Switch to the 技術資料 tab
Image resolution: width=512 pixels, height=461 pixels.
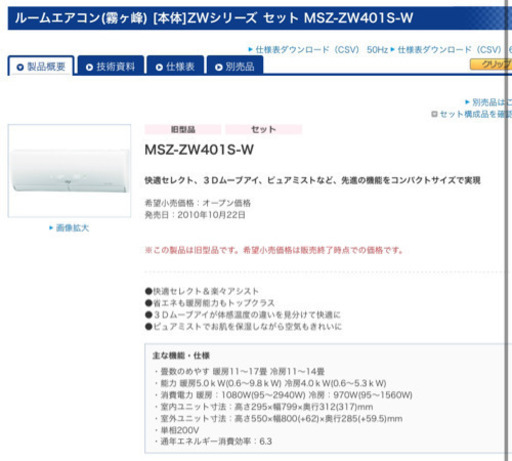coord(111,66)
